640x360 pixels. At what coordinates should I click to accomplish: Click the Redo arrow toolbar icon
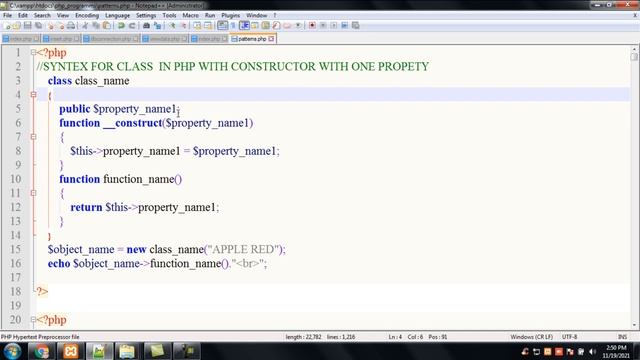[132, 26]
